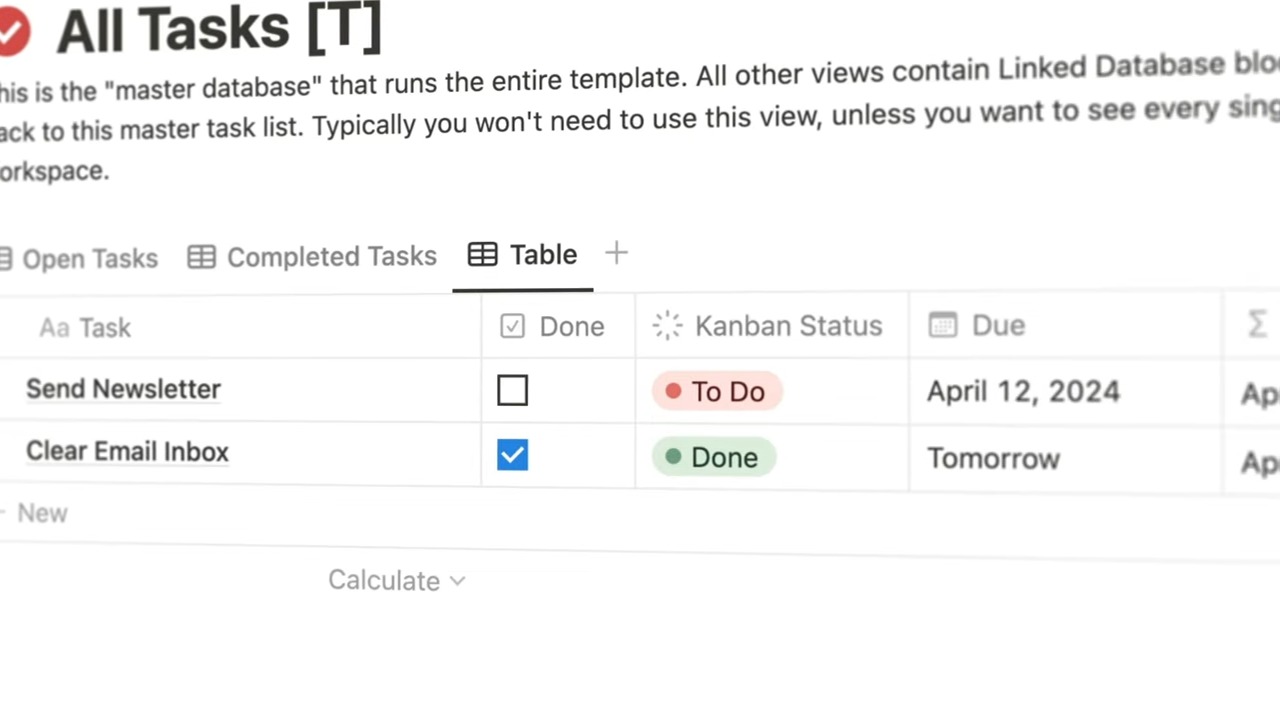Screen dimensions: 1280x720
Task: Click the plus icon to add view
Action: click(x=616, y=254)
